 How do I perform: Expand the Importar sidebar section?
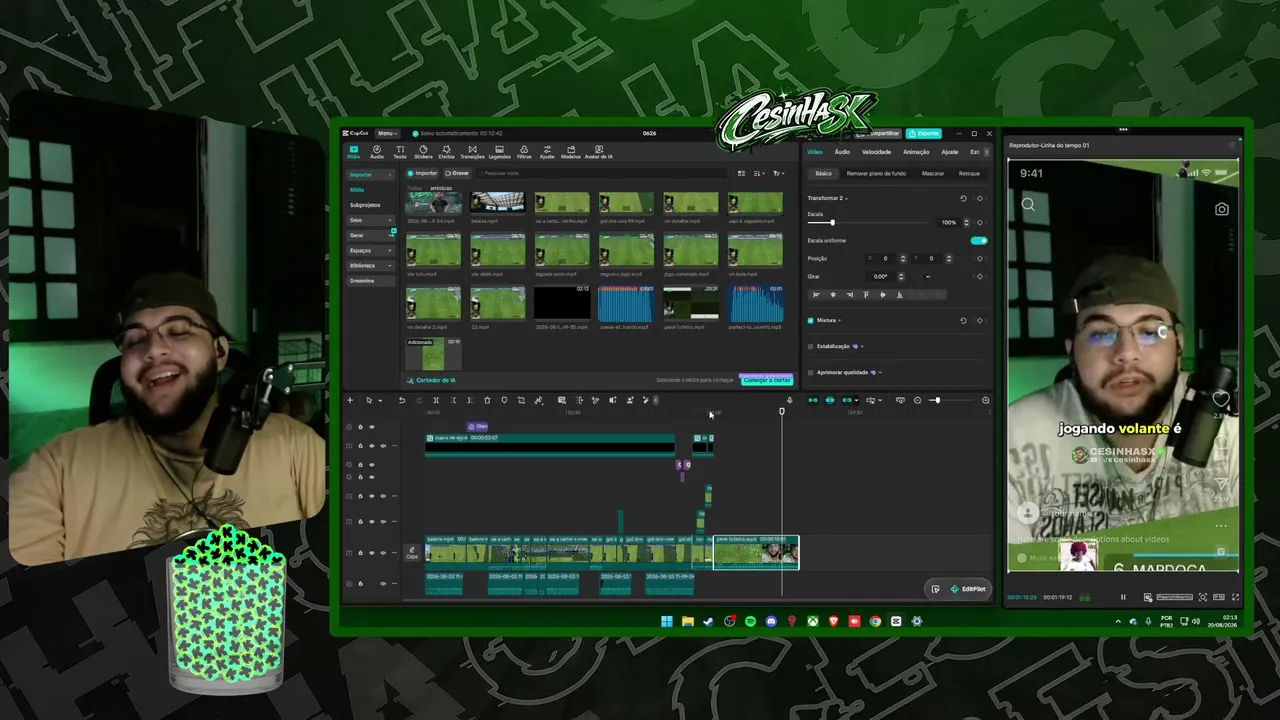click(371, 174)
